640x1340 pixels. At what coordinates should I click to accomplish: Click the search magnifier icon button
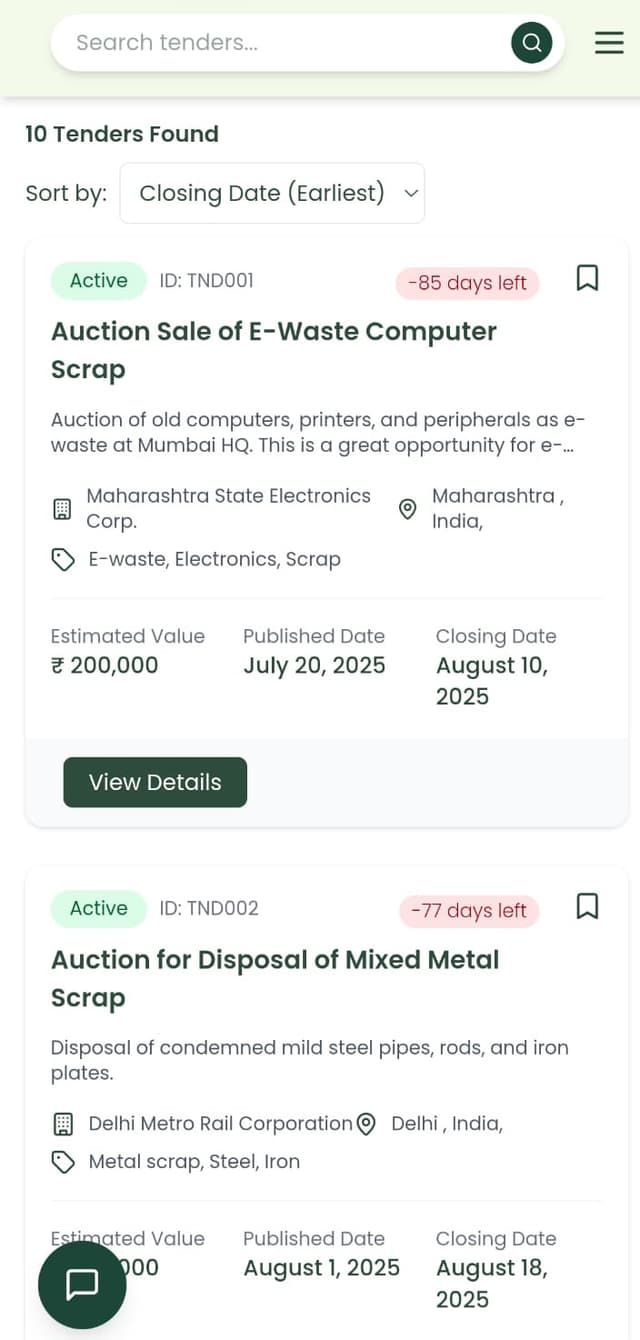(x=531, y=43)
